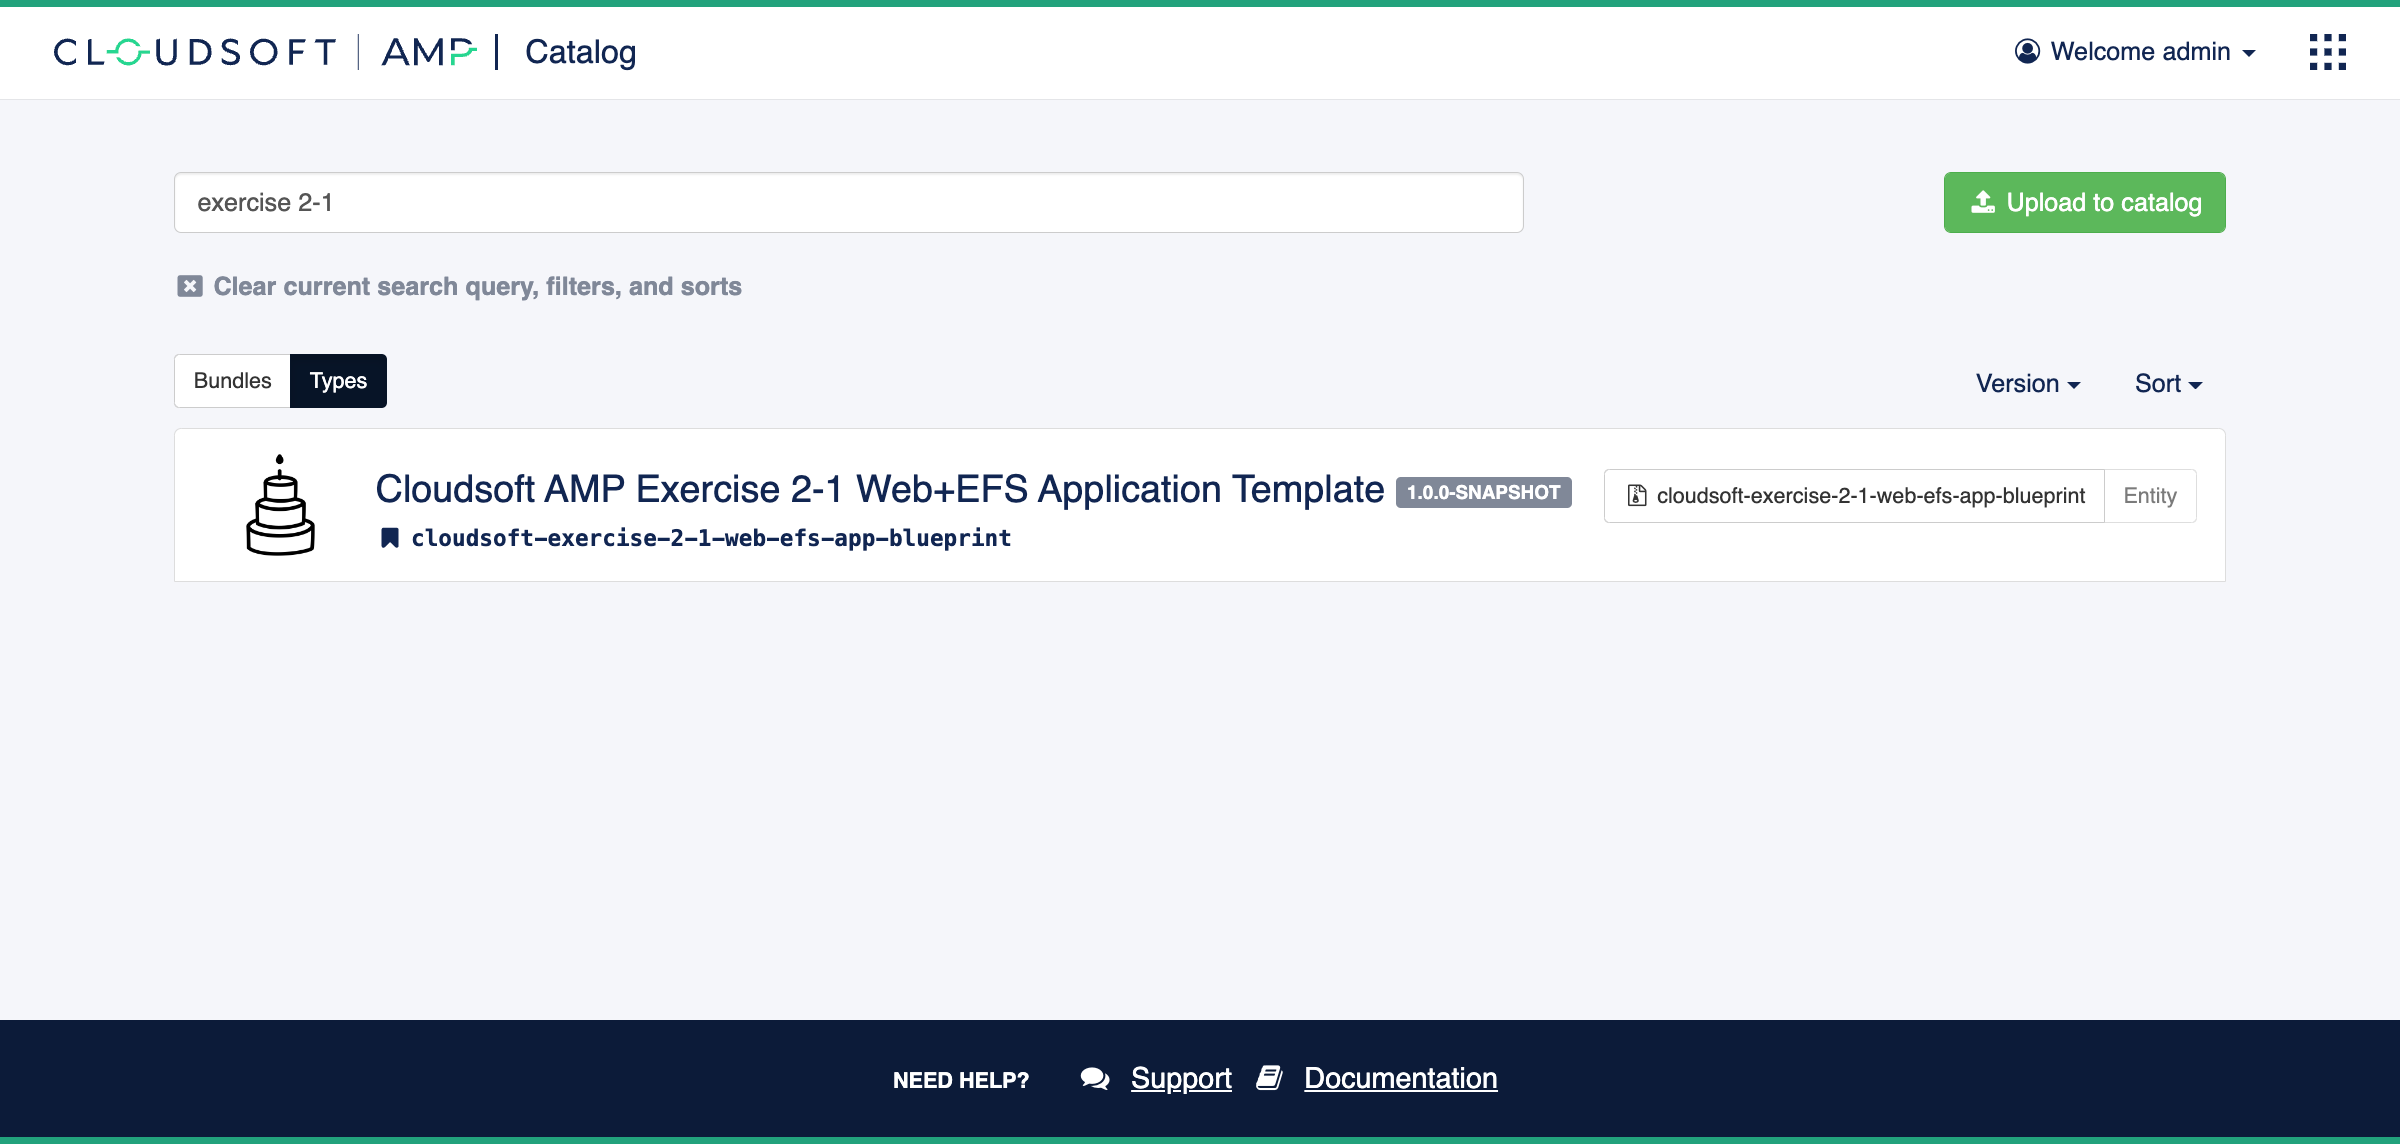Click the clear search X icon
Image resolution: width=2400 pixels, height=1144 pixels.
(x=190, y=287)
